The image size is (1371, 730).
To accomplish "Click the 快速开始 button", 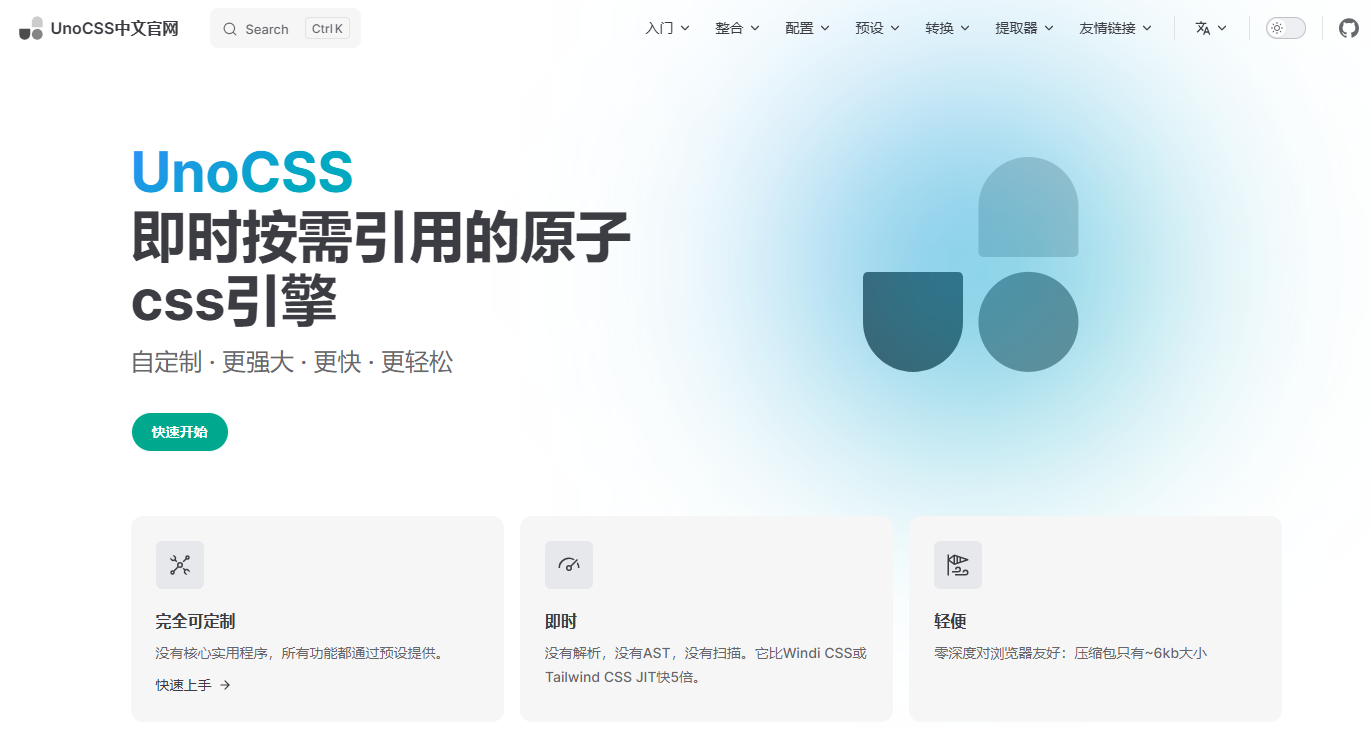I will click(180, 432).
